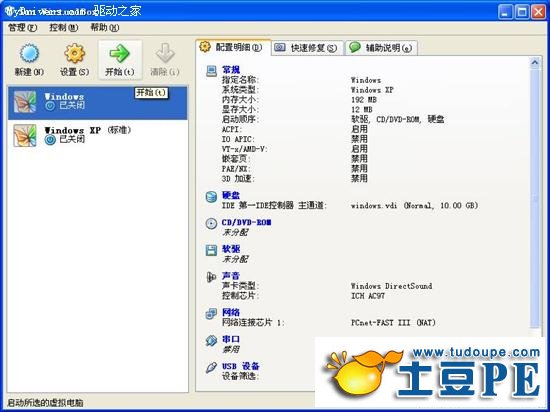Click power-state icon under Windows XP VM
The height and width of the screenshot is (412, 550).
click(x=50, y=140)
